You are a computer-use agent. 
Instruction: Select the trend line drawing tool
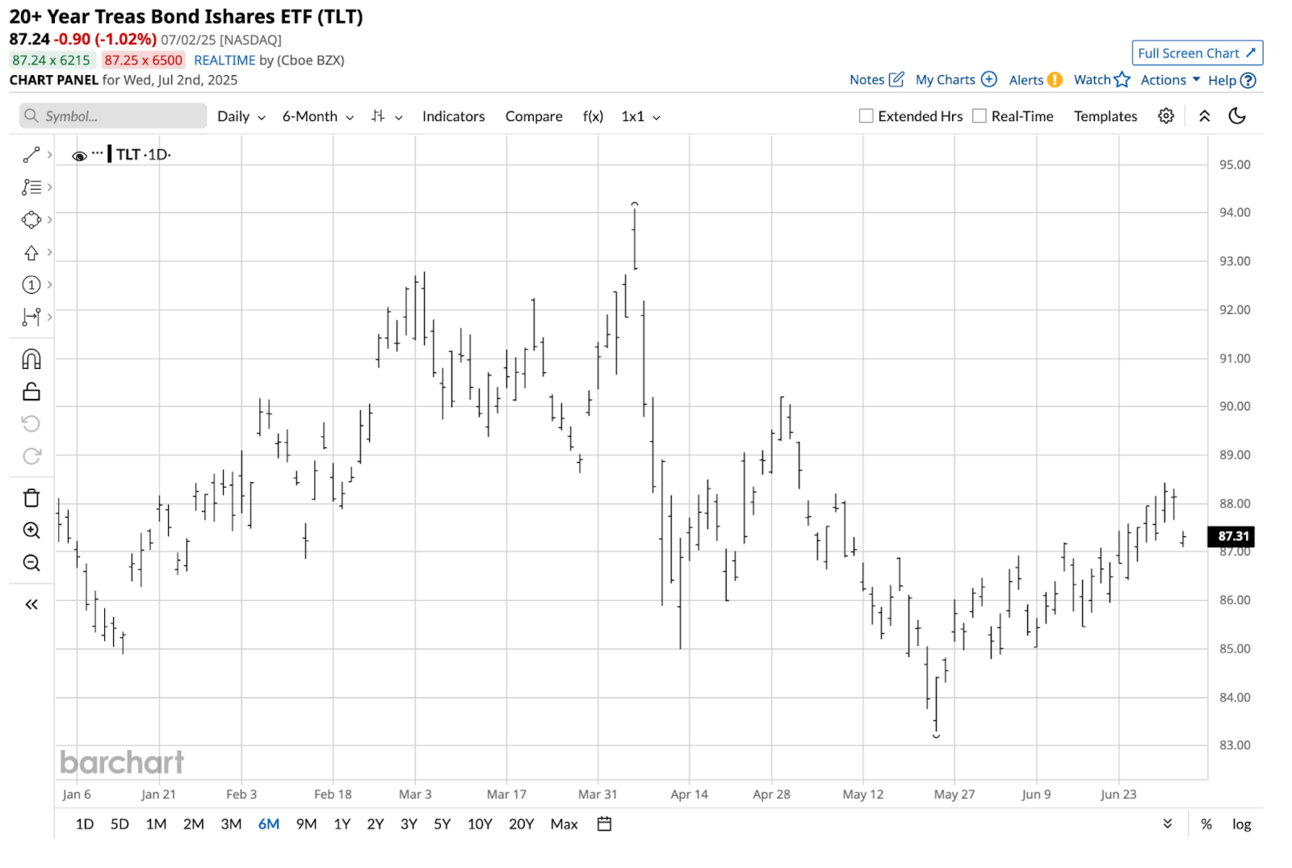tap(31, 155)
